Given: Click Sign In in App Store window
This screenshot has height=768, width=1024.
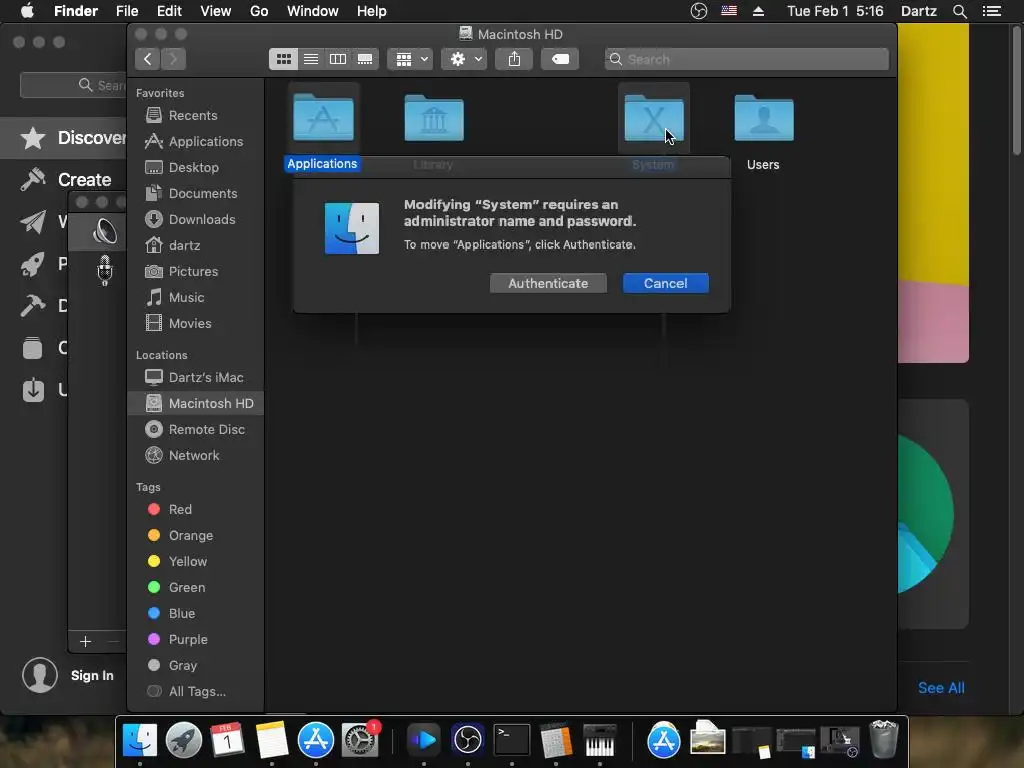Looking at the screenshot, I should (92, 676).
